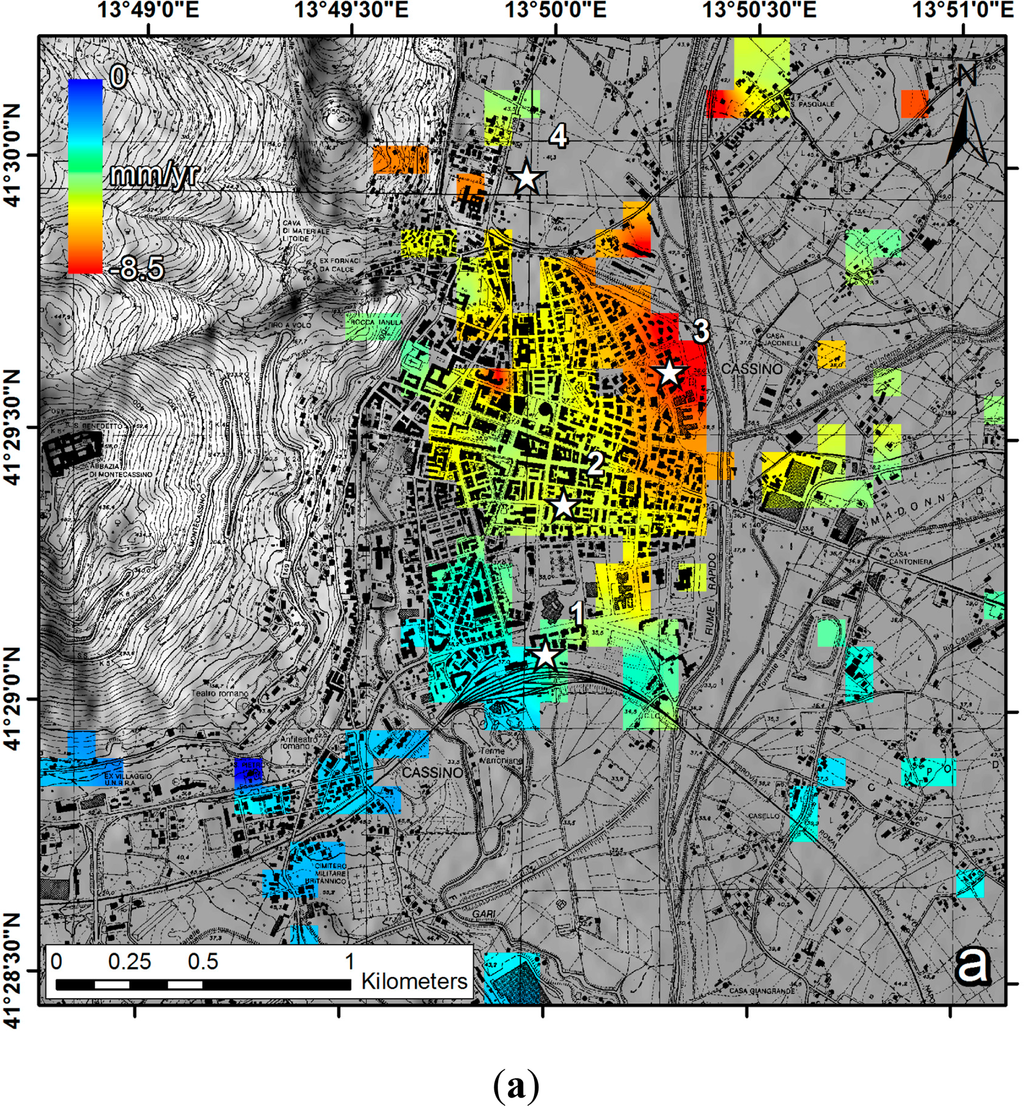Click the Casa Cantoniera map label
1024x1106 pixels.
[x=910, y=557]
